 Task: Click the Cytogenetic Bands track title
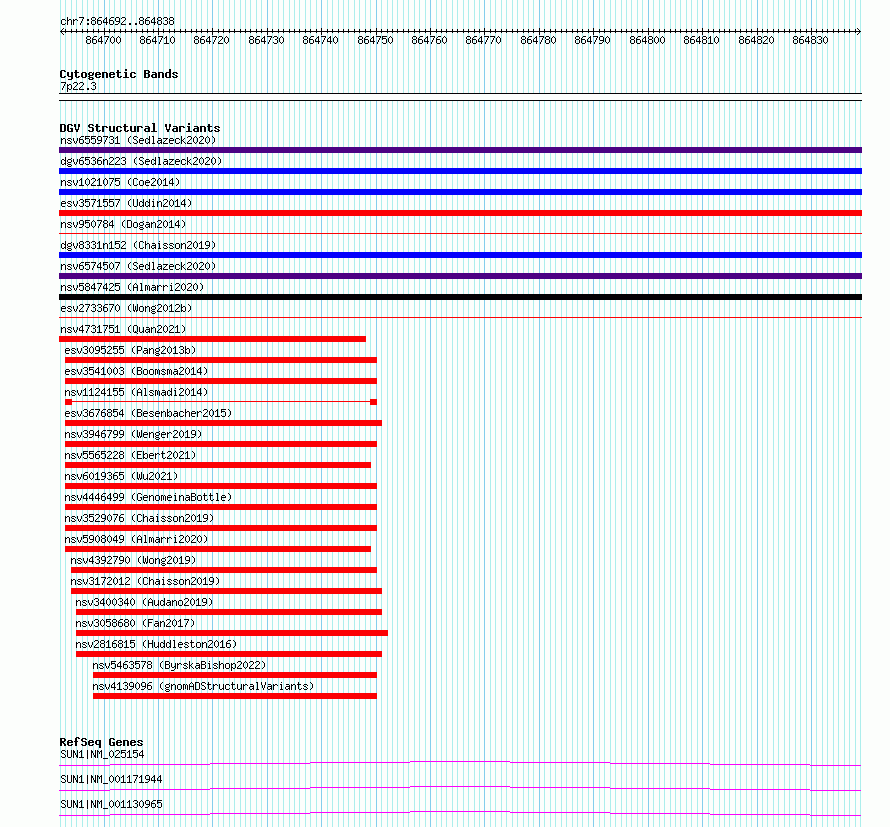click(x=119, y=74)
